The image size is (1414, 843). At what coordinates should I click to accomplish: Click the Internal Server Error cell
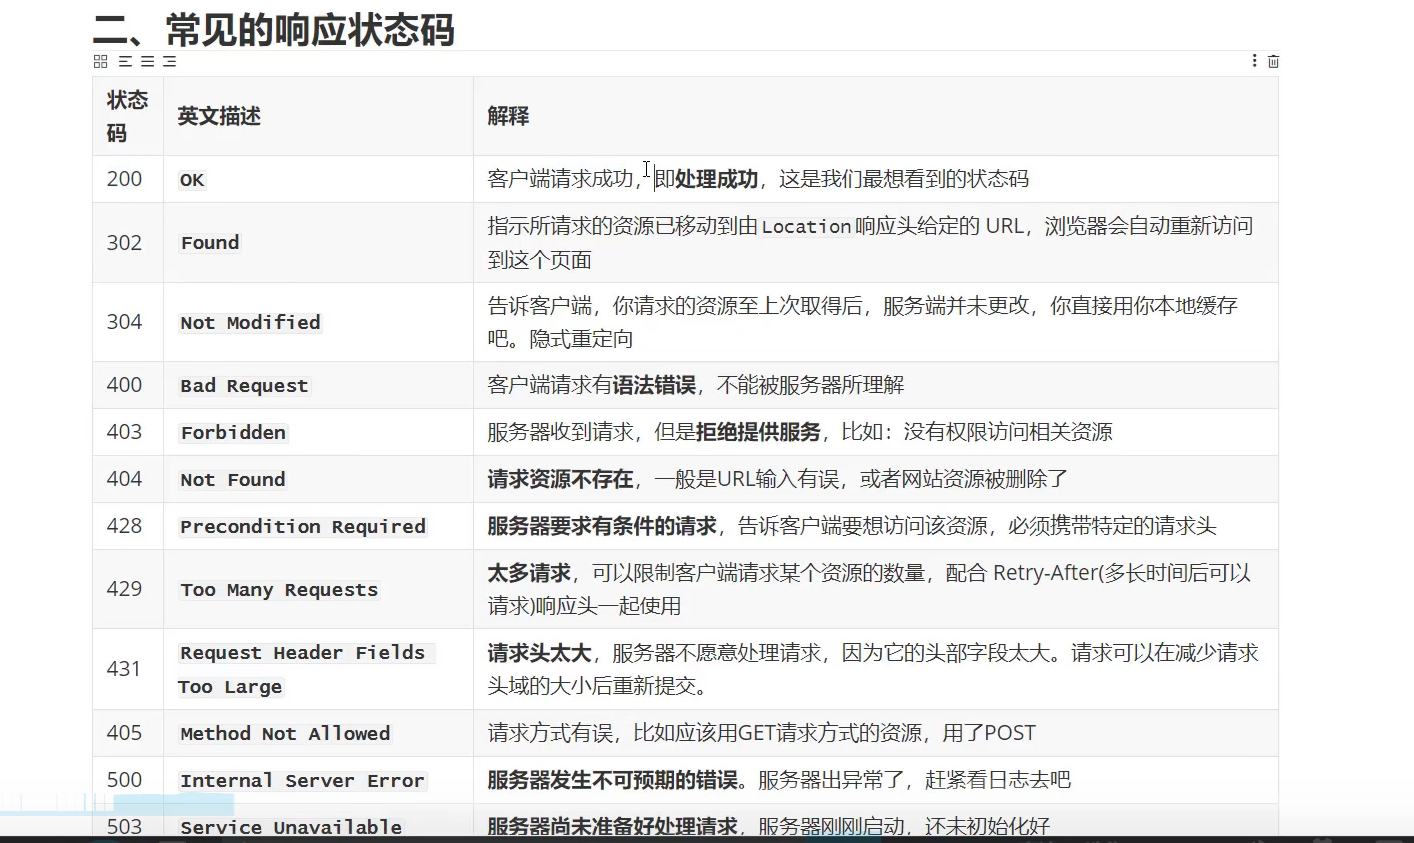click(318, 780)
